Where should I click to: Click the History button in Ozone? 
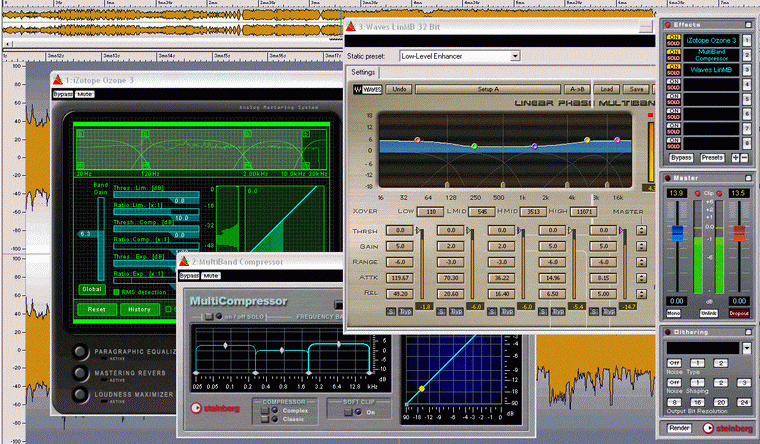point(138,309)
